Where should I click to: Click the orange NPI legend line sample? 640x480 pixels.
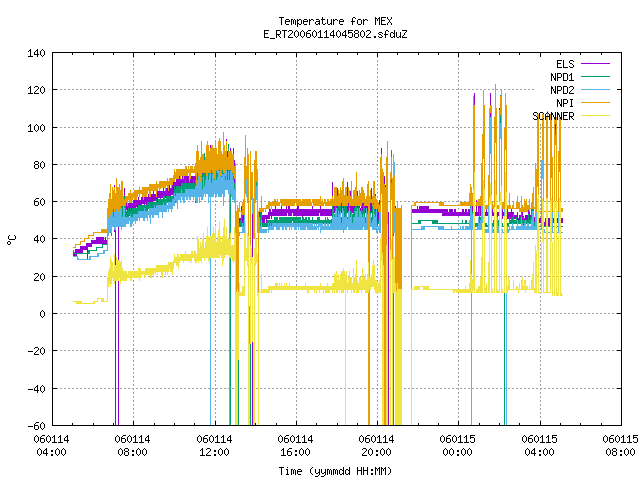[x=595, y=103]
